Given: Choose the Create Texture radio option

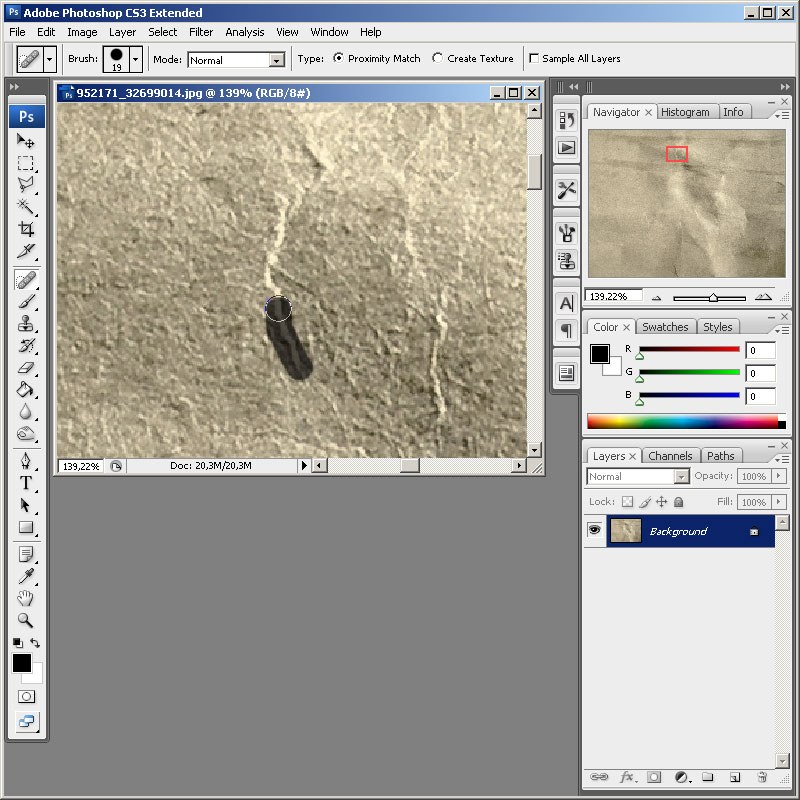Looking at the screenshot, I should click(x=437, y=58).
